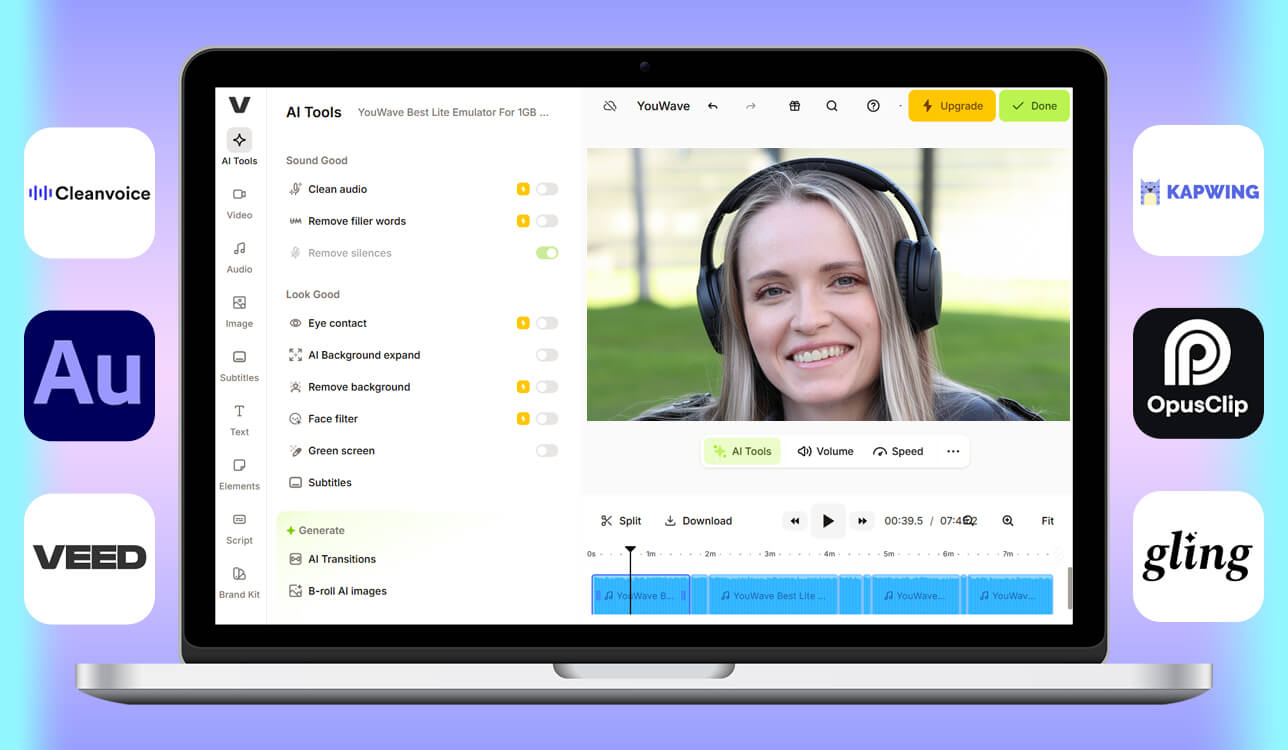The height and width of the screenshot is (750, 1288).
Task: Click the Eye contact premium badge
Action: pos(523,323)
